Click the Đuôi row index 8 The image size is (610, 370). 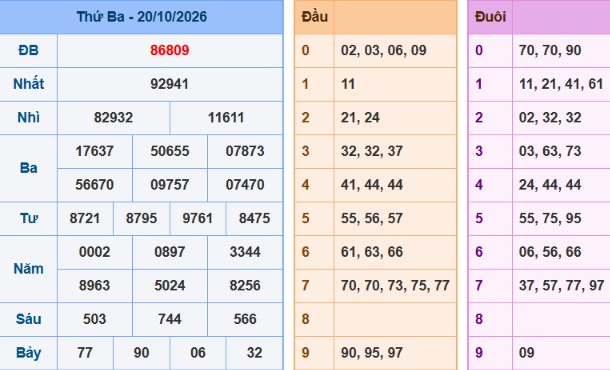479,319
